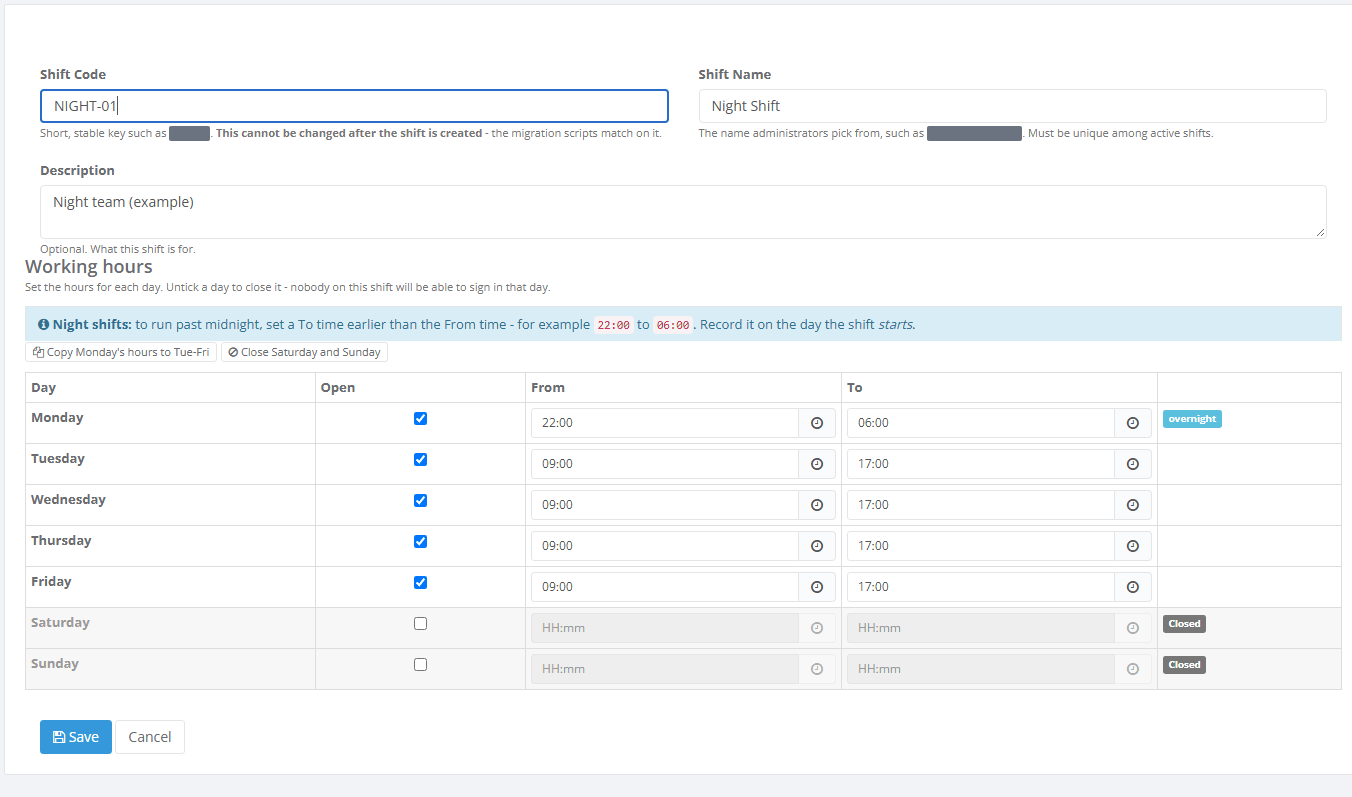Tick the Sunday Open checkbox
The width and height of the screenshot is (1352, 797).
point(420,664)
